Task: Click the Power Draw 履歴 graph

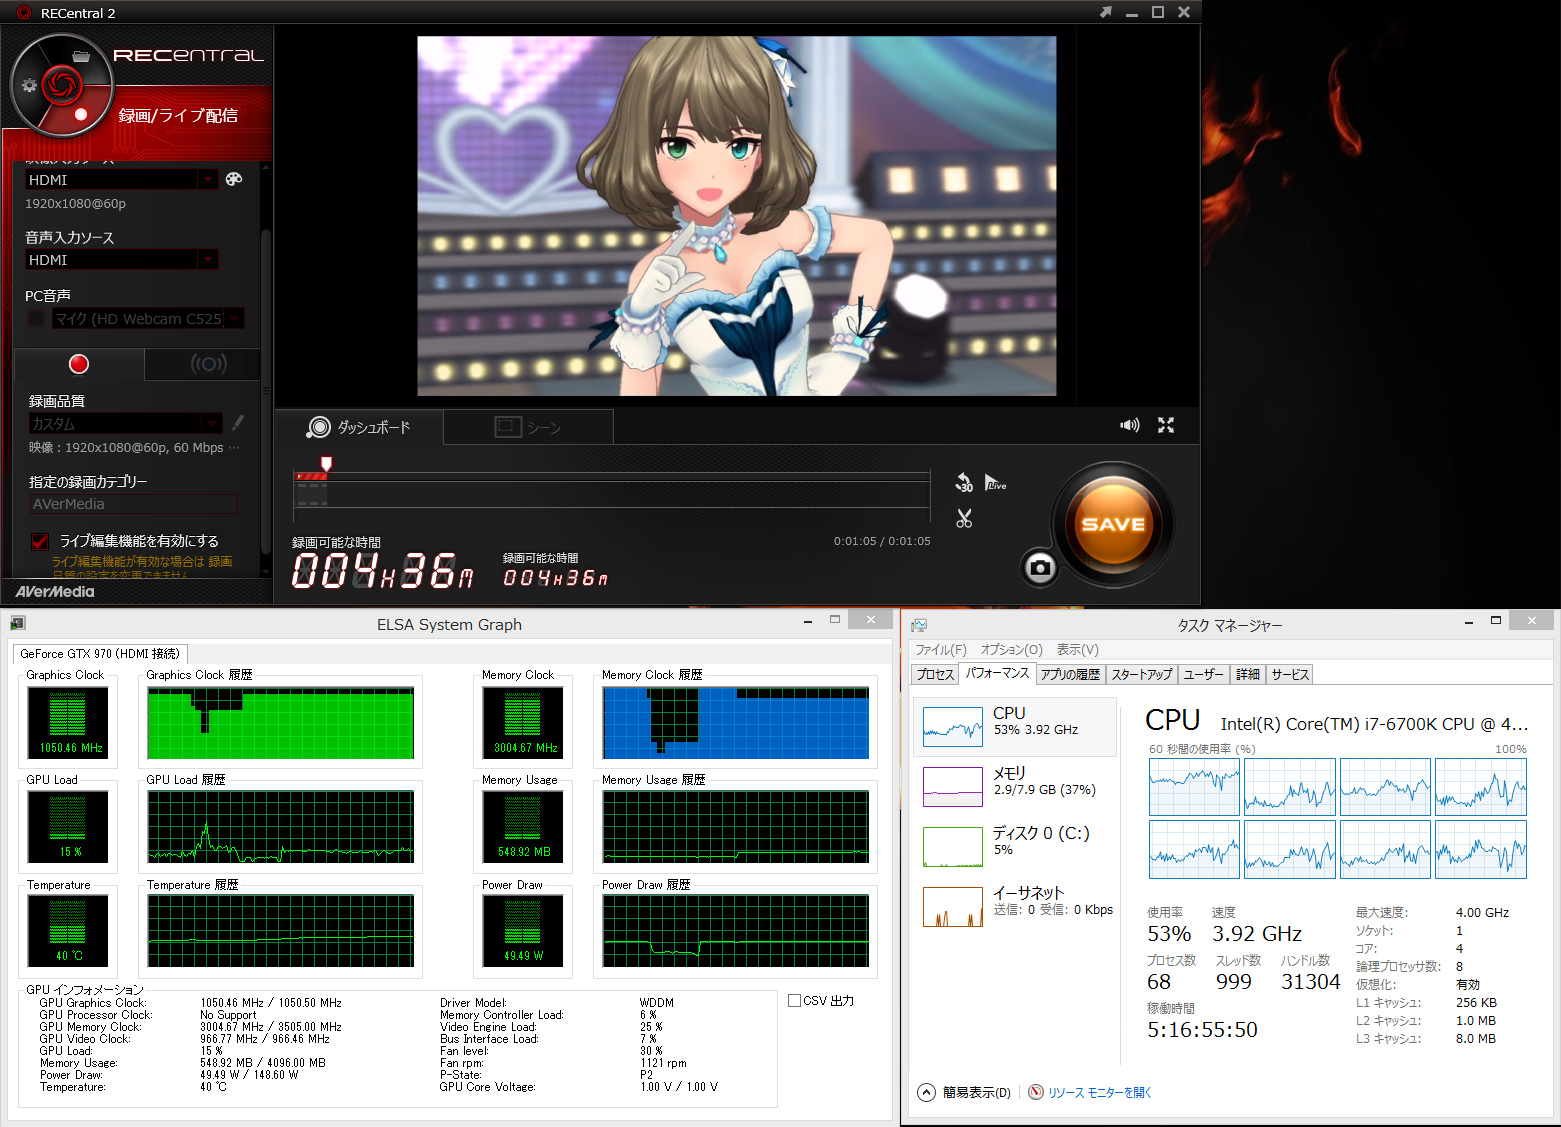Action: point(736,931)
